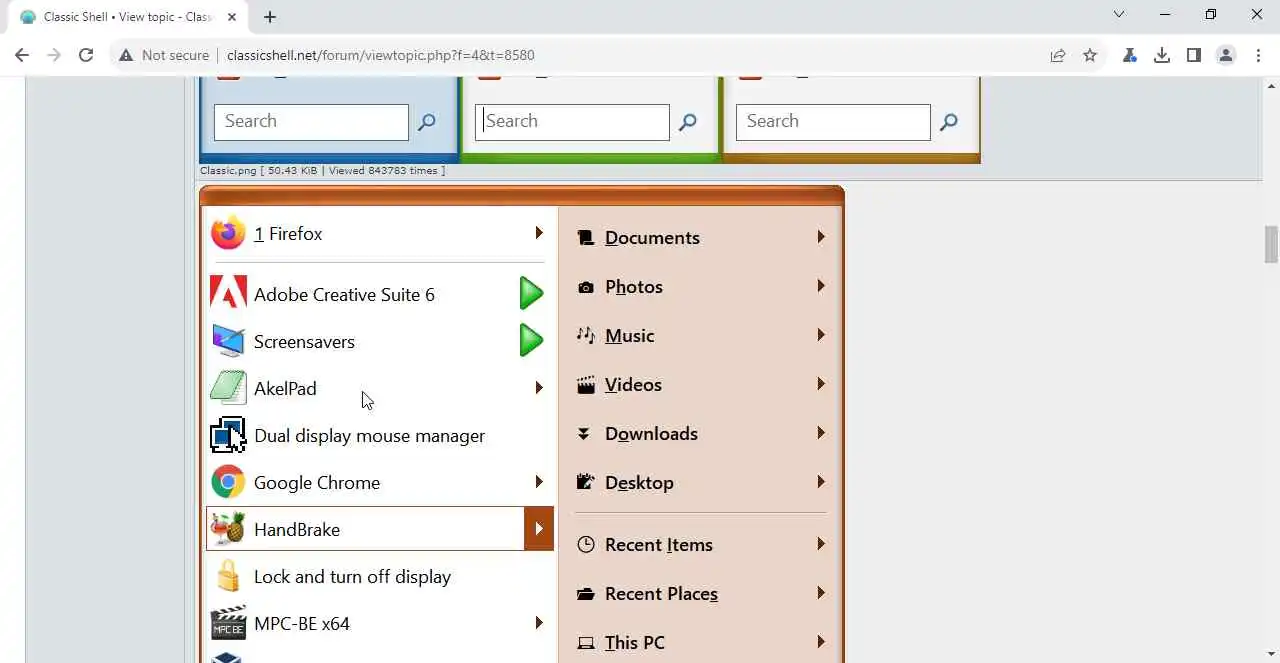Click the This PC computer icon
The width and height of the screenshot is (1280, 663).
point(586,643)
